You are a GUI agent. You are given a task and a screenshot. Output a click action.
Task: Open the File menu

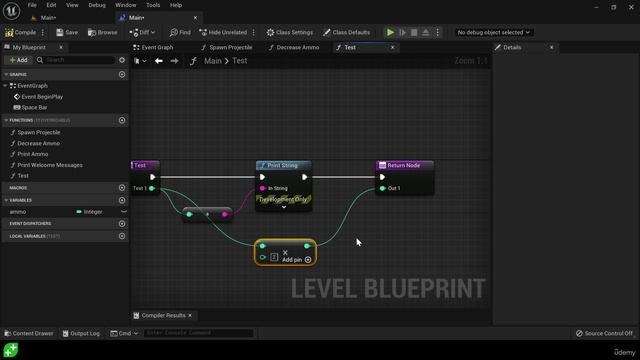click(x=32, y=5)
